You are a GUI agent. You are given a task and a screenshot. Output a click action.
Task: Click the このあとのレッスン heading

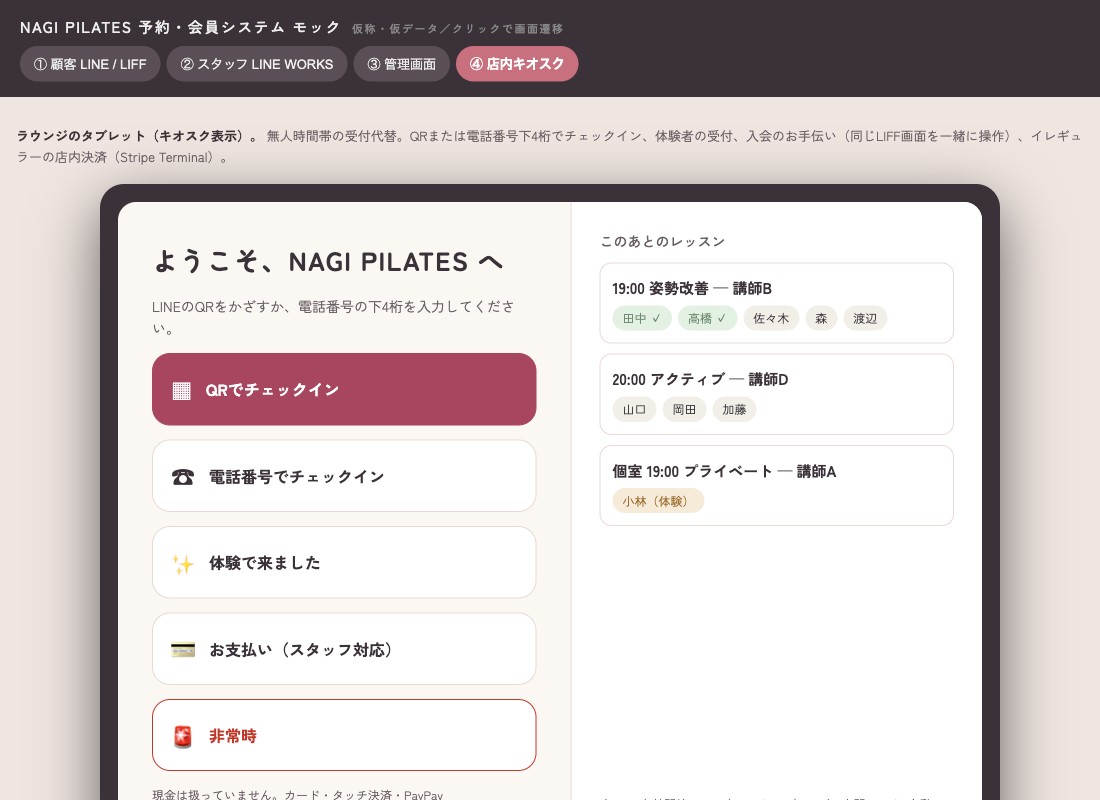tap(663, 241)
